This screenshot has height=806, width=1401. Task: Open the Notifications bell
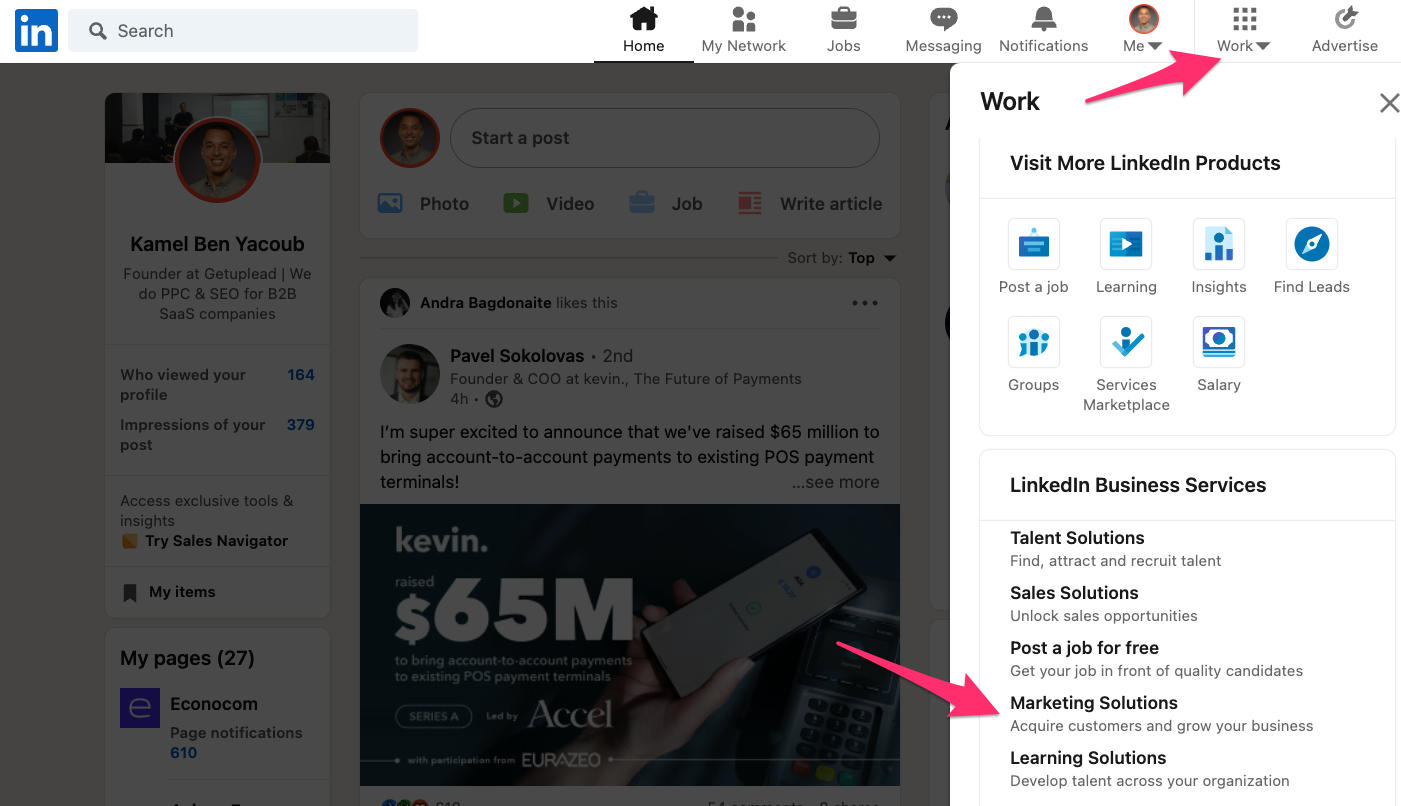[x=1044, y=19]
